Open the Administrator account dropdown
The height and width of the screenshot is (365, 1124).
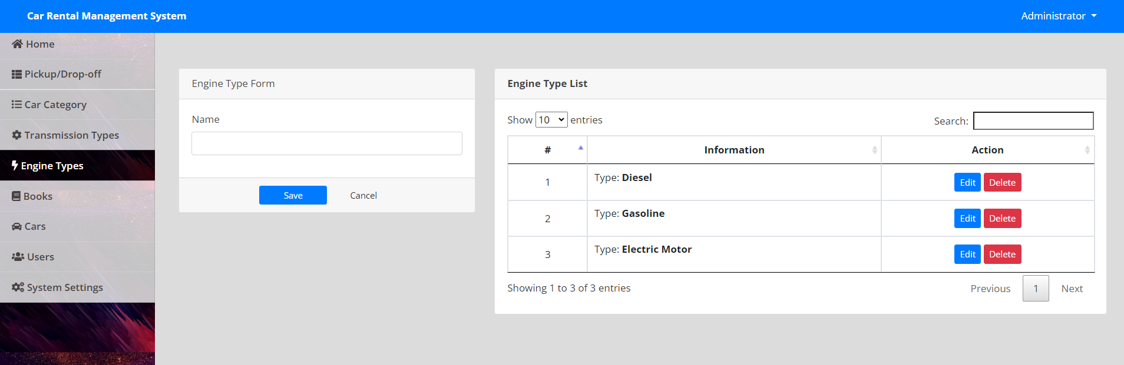coord(1059,16)
